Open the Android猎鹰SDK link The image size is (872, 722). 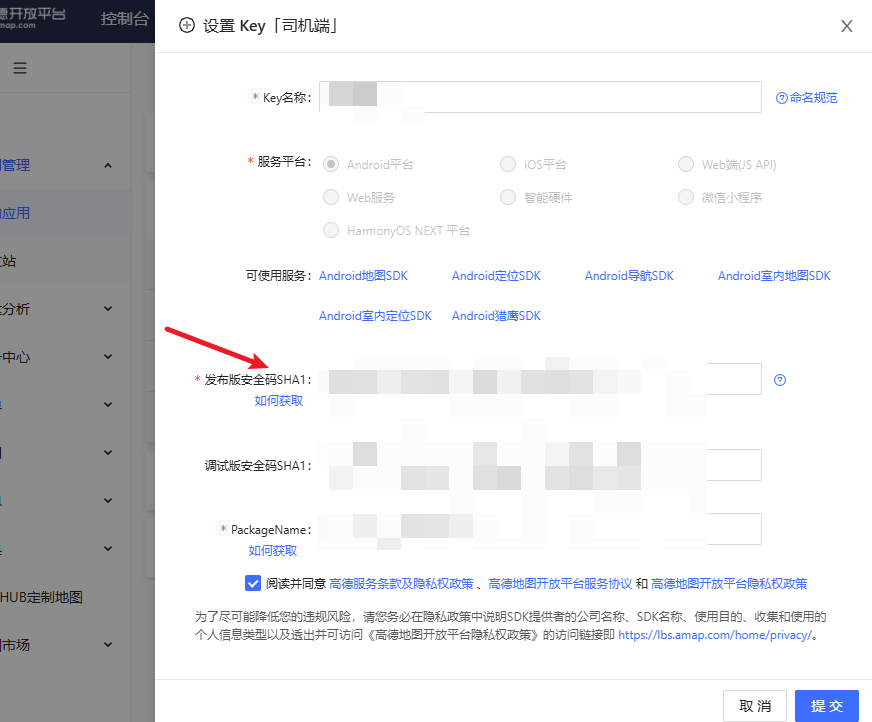point(495,316)
